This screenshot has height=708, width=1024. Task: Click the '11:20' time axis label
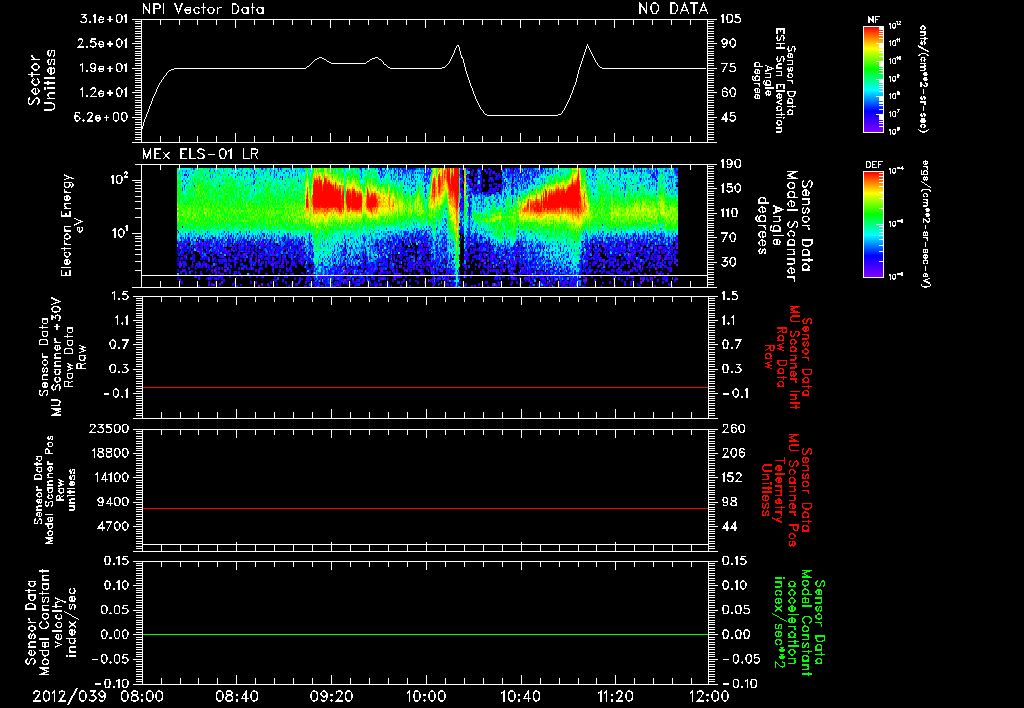pyautogui.click(x=615, y=697)
